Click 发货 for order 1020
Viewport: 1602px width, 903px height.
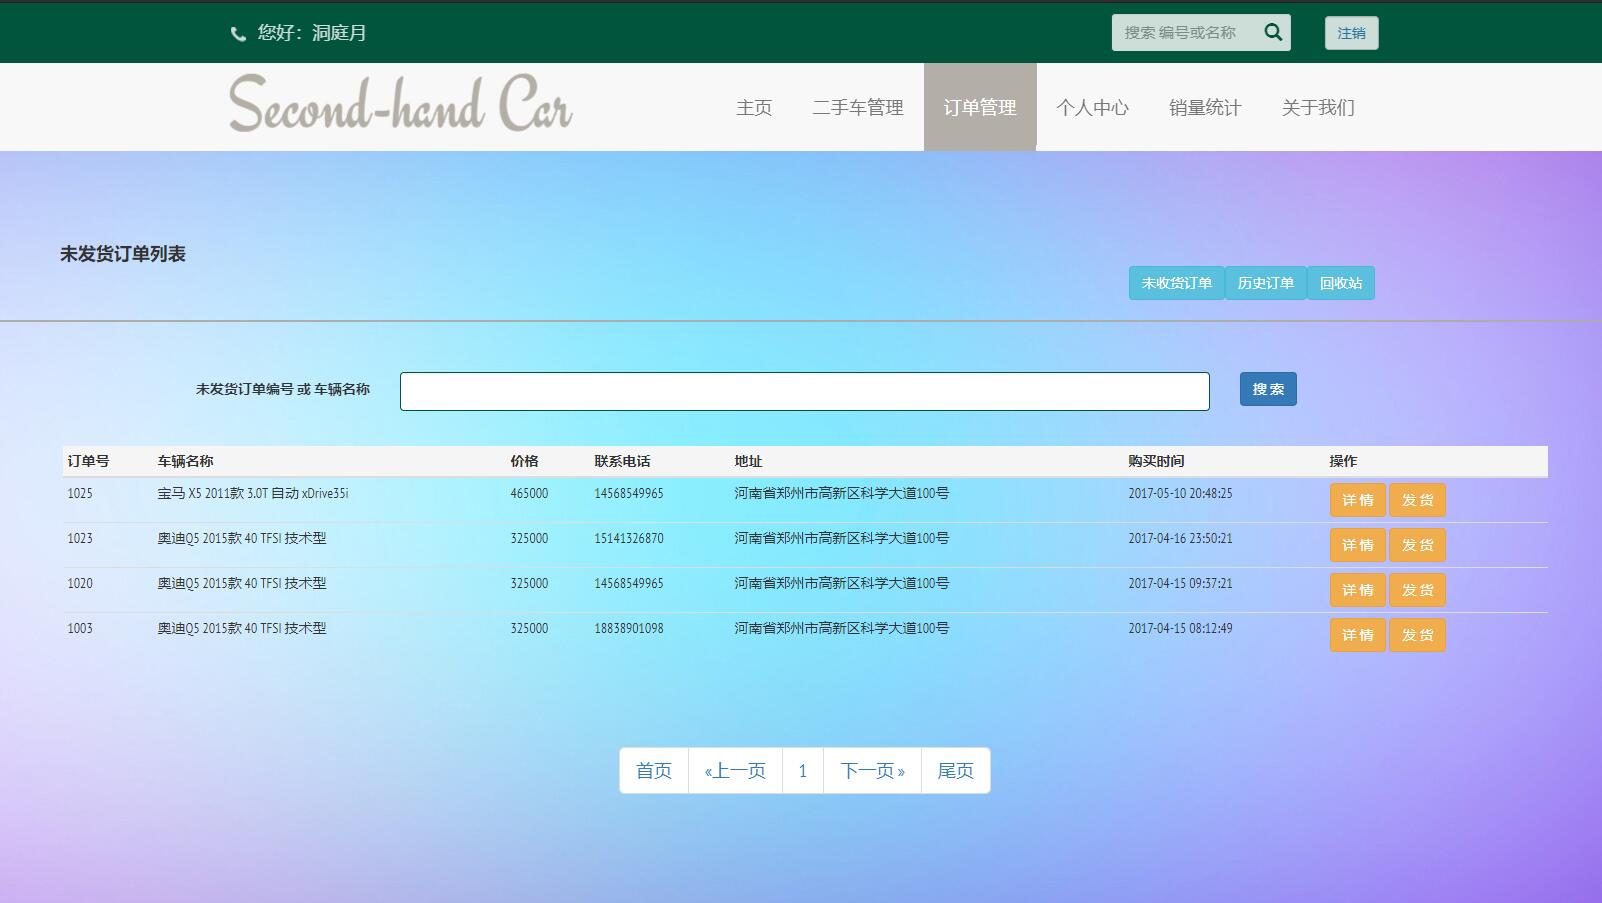point(1416,589)
